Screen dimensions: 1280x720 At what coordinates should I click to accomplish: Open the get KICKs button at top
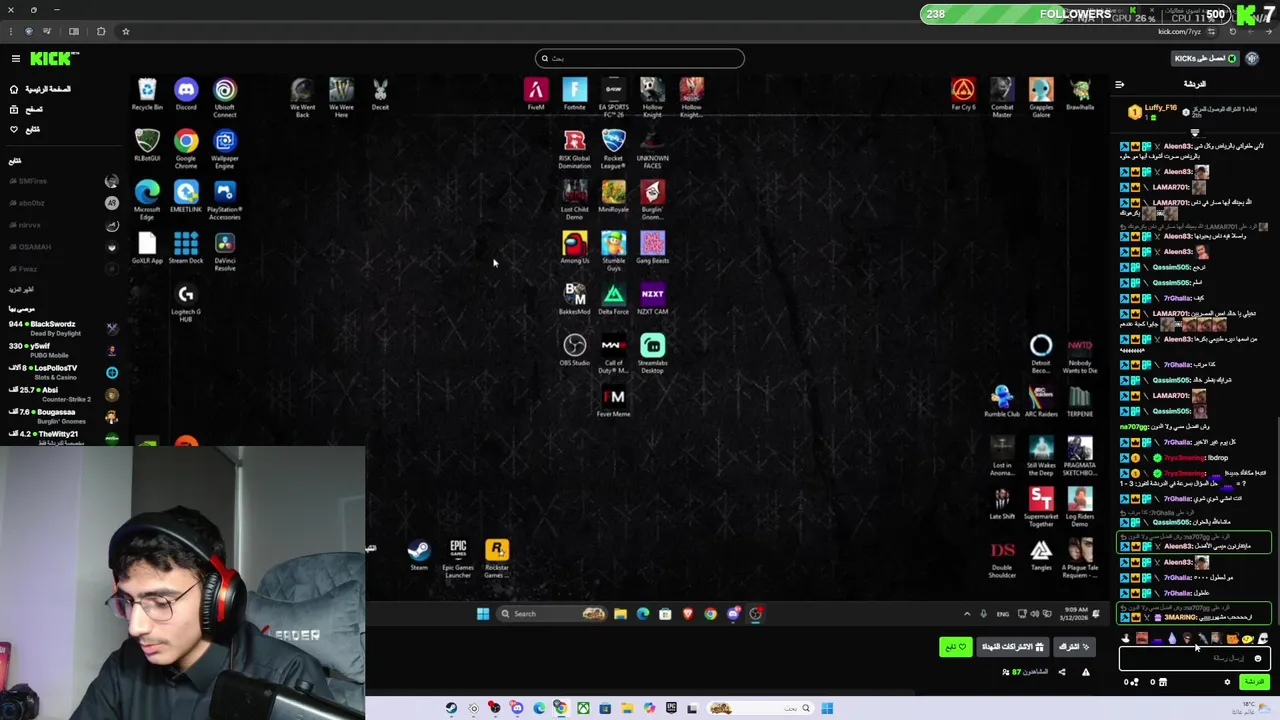[x=1206, y=58]
